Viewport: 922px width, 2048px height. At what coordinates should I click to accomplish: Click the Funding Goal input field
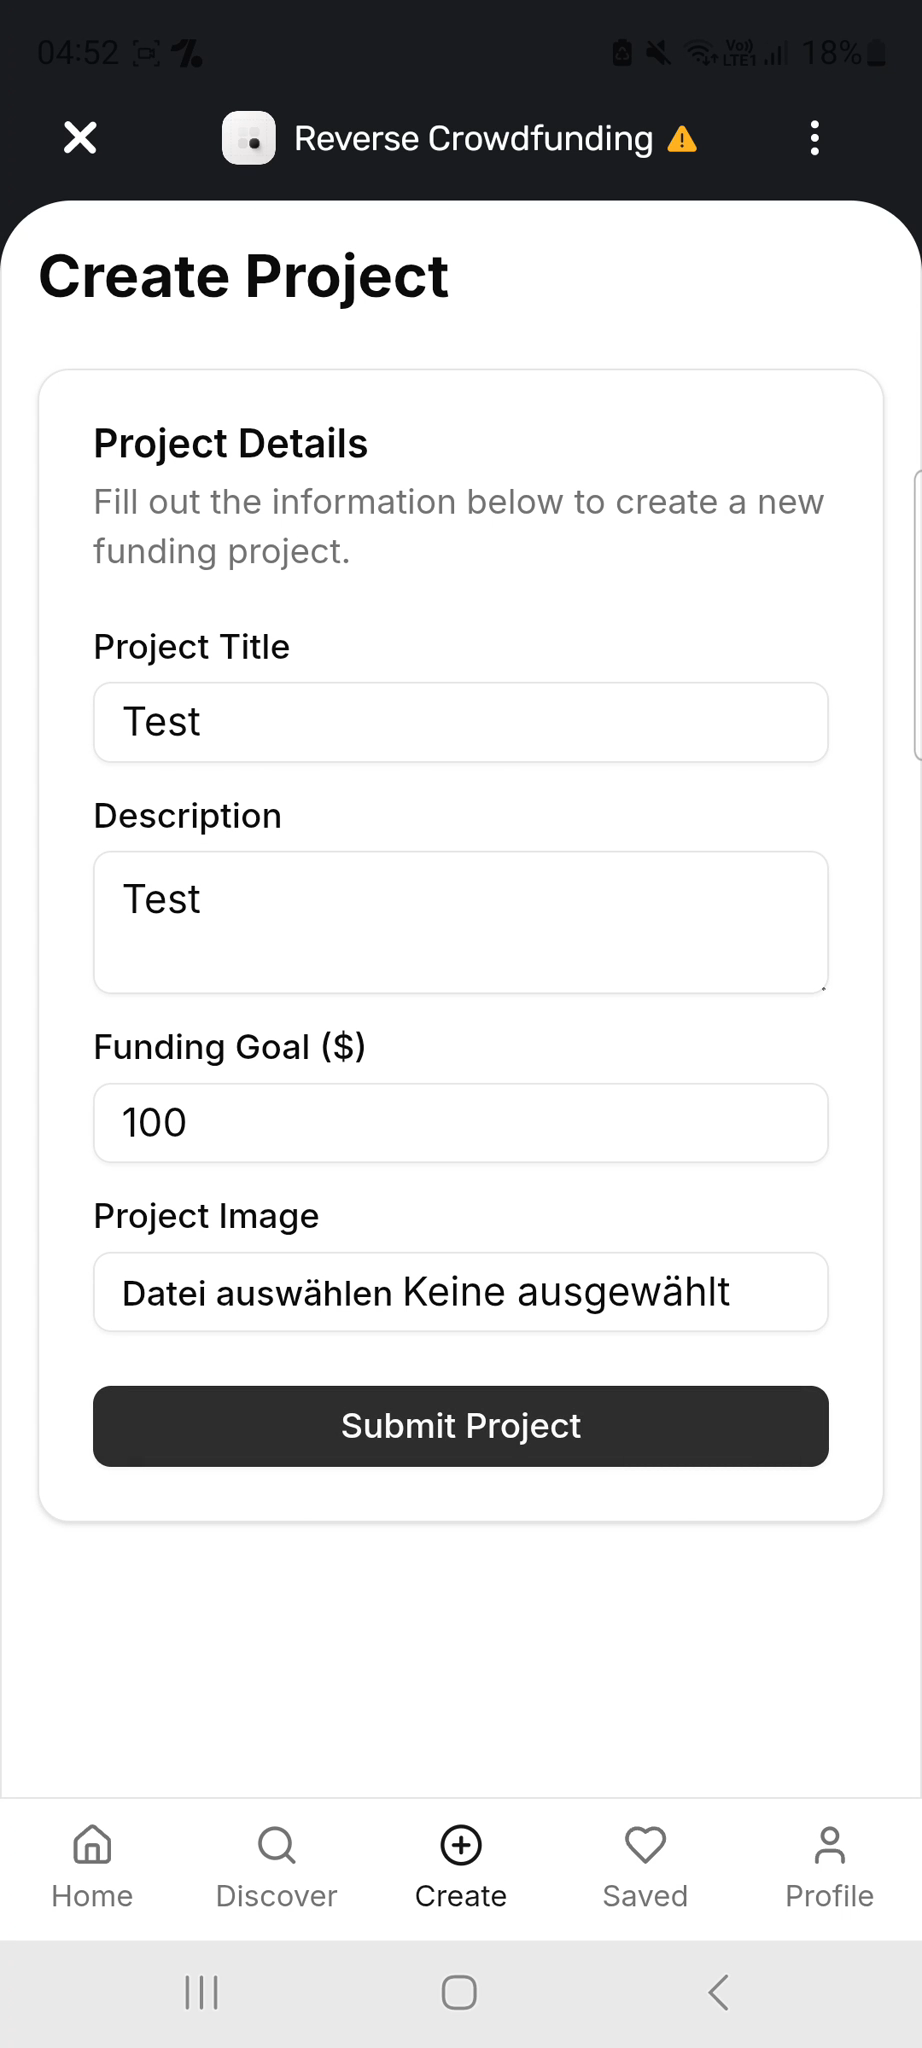pos(461,1123)
